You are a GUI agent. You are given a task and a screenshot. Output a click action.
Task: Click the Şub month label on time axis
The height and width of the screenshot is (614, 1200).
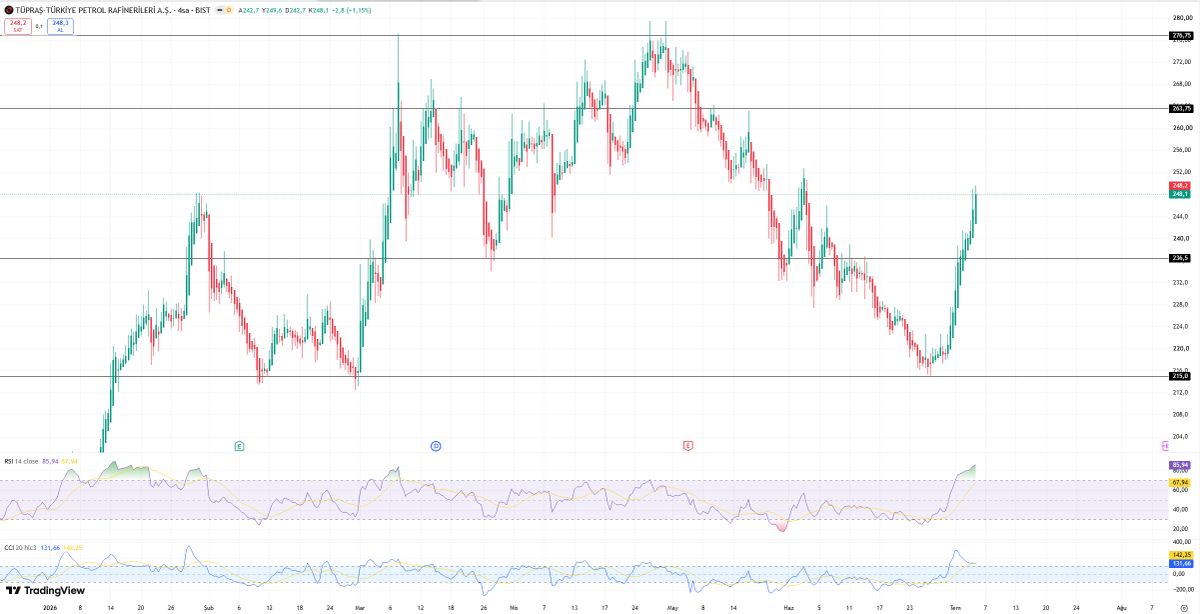(x=208, y=607)
